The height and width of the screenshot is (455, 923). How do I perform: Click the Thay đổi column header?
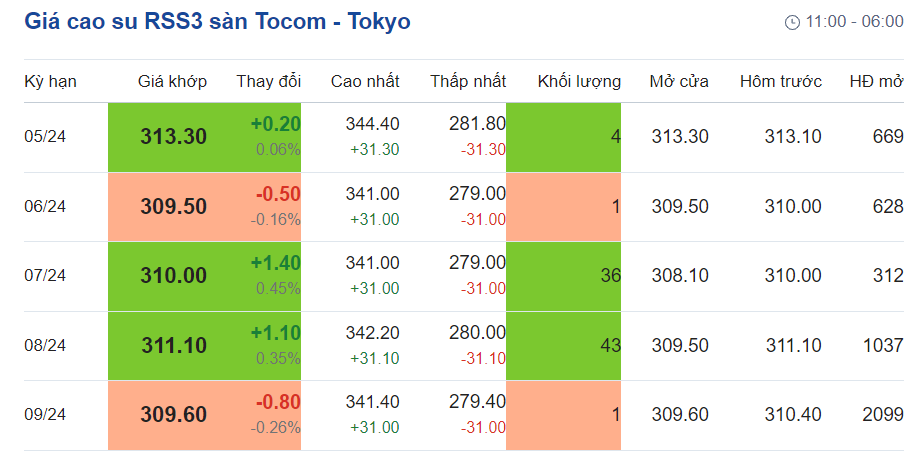coord(268,82)
